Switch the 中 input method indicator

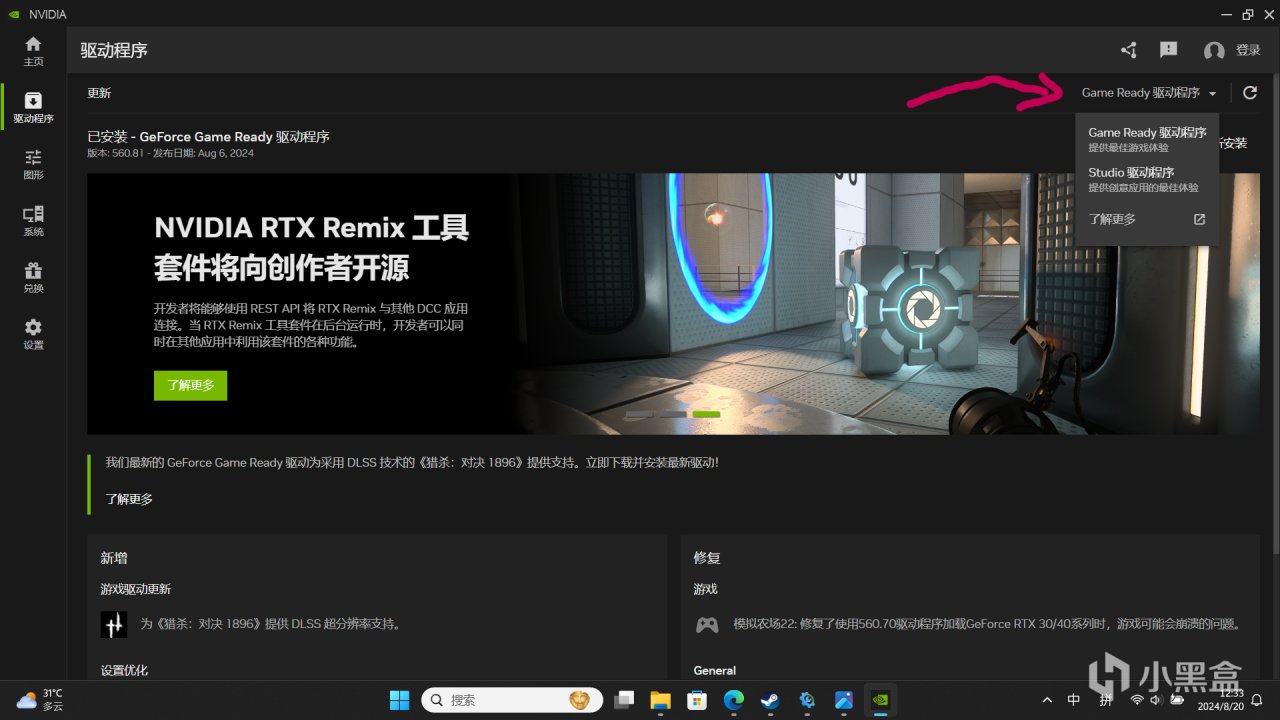(1074, 700)
